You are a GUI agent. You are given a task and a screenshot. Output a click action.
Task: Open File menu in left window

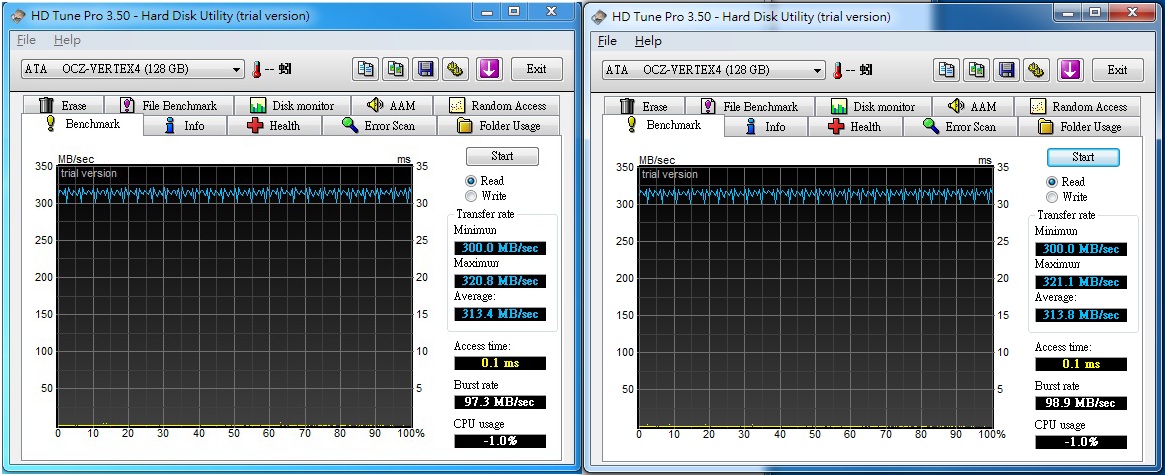point(26,39)
